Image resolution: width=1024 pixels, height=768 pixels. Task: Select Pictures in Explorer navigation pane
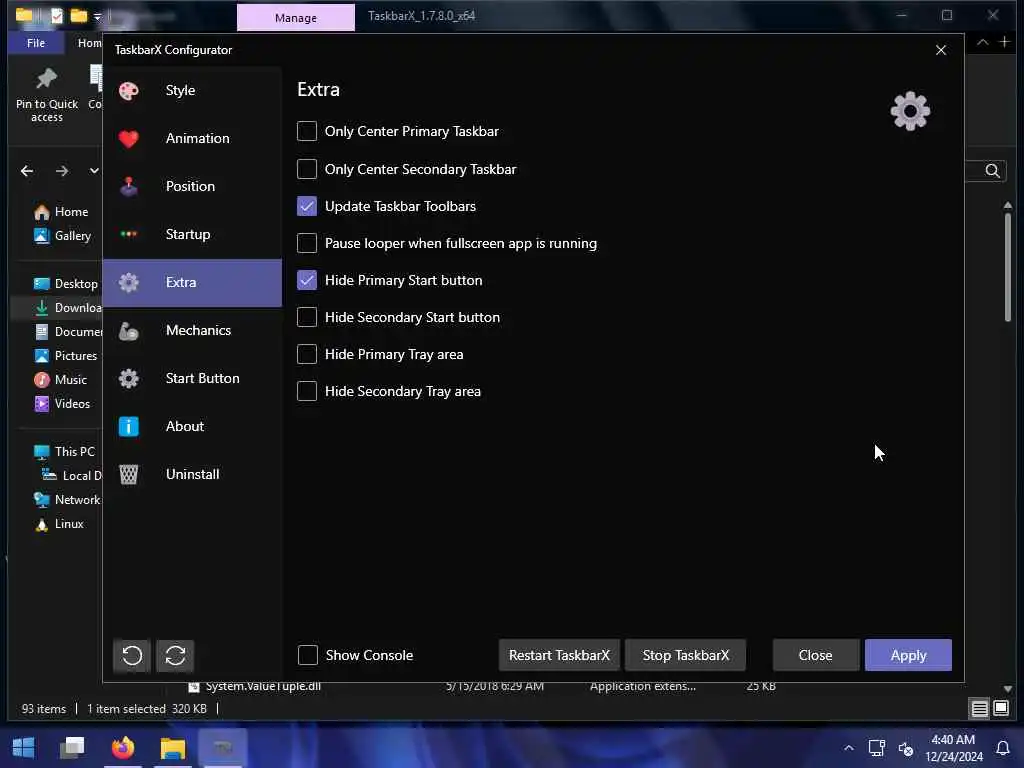click(66, 356)
